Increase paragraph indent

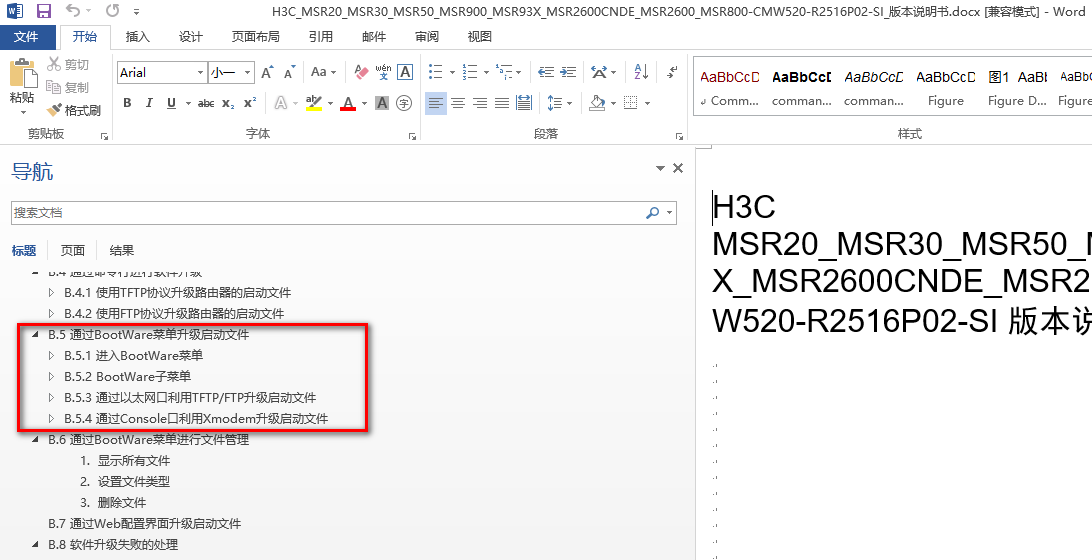point(568,72)
